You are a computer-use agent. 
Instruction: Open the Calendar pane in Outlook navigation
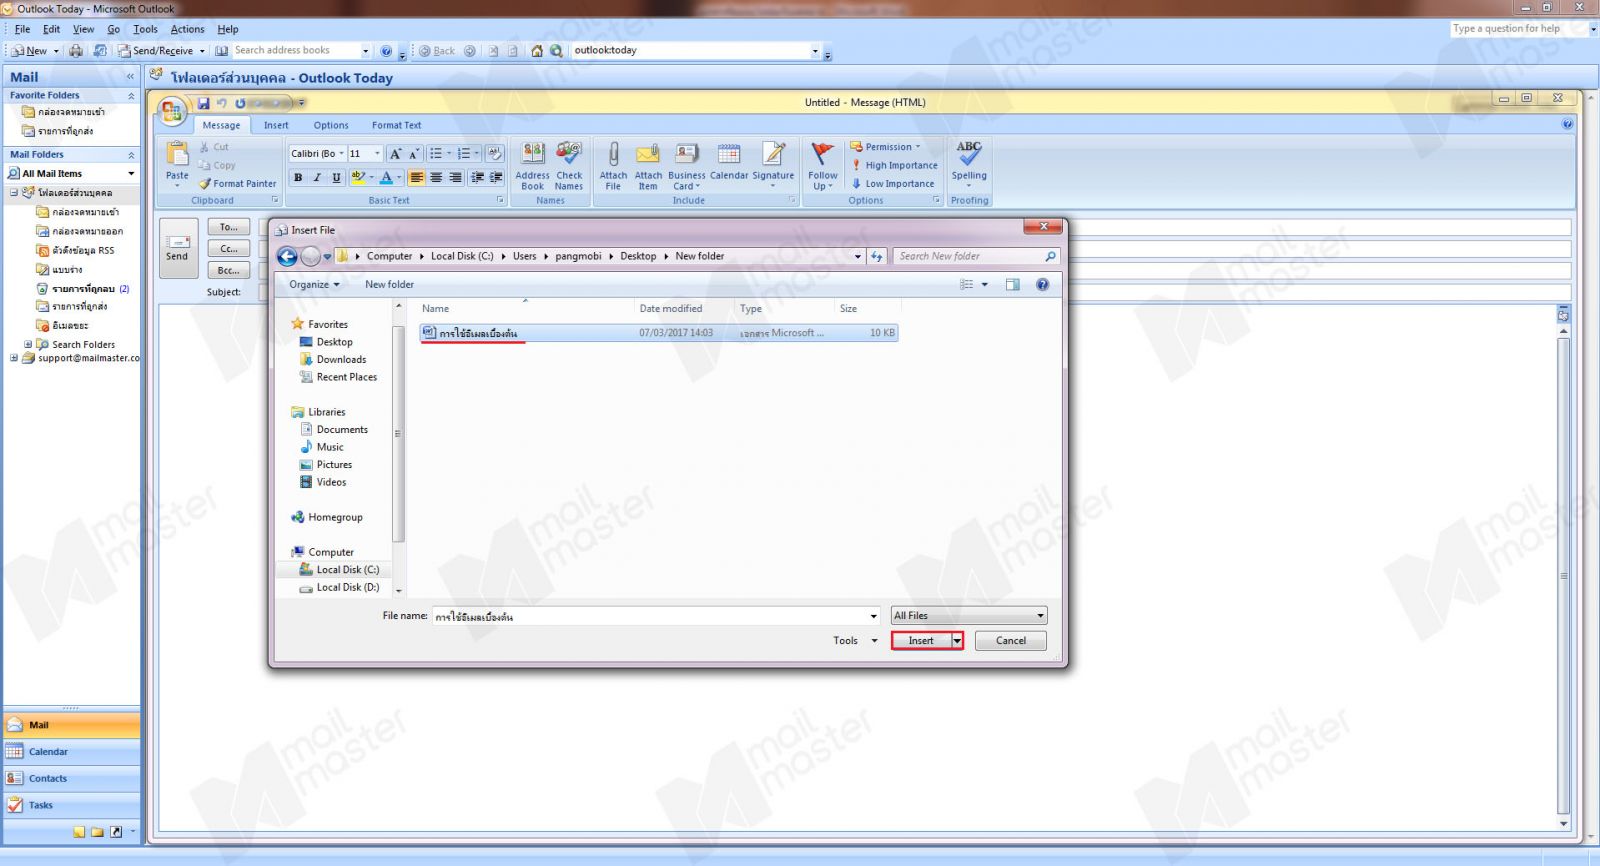(x=72, y=752)
